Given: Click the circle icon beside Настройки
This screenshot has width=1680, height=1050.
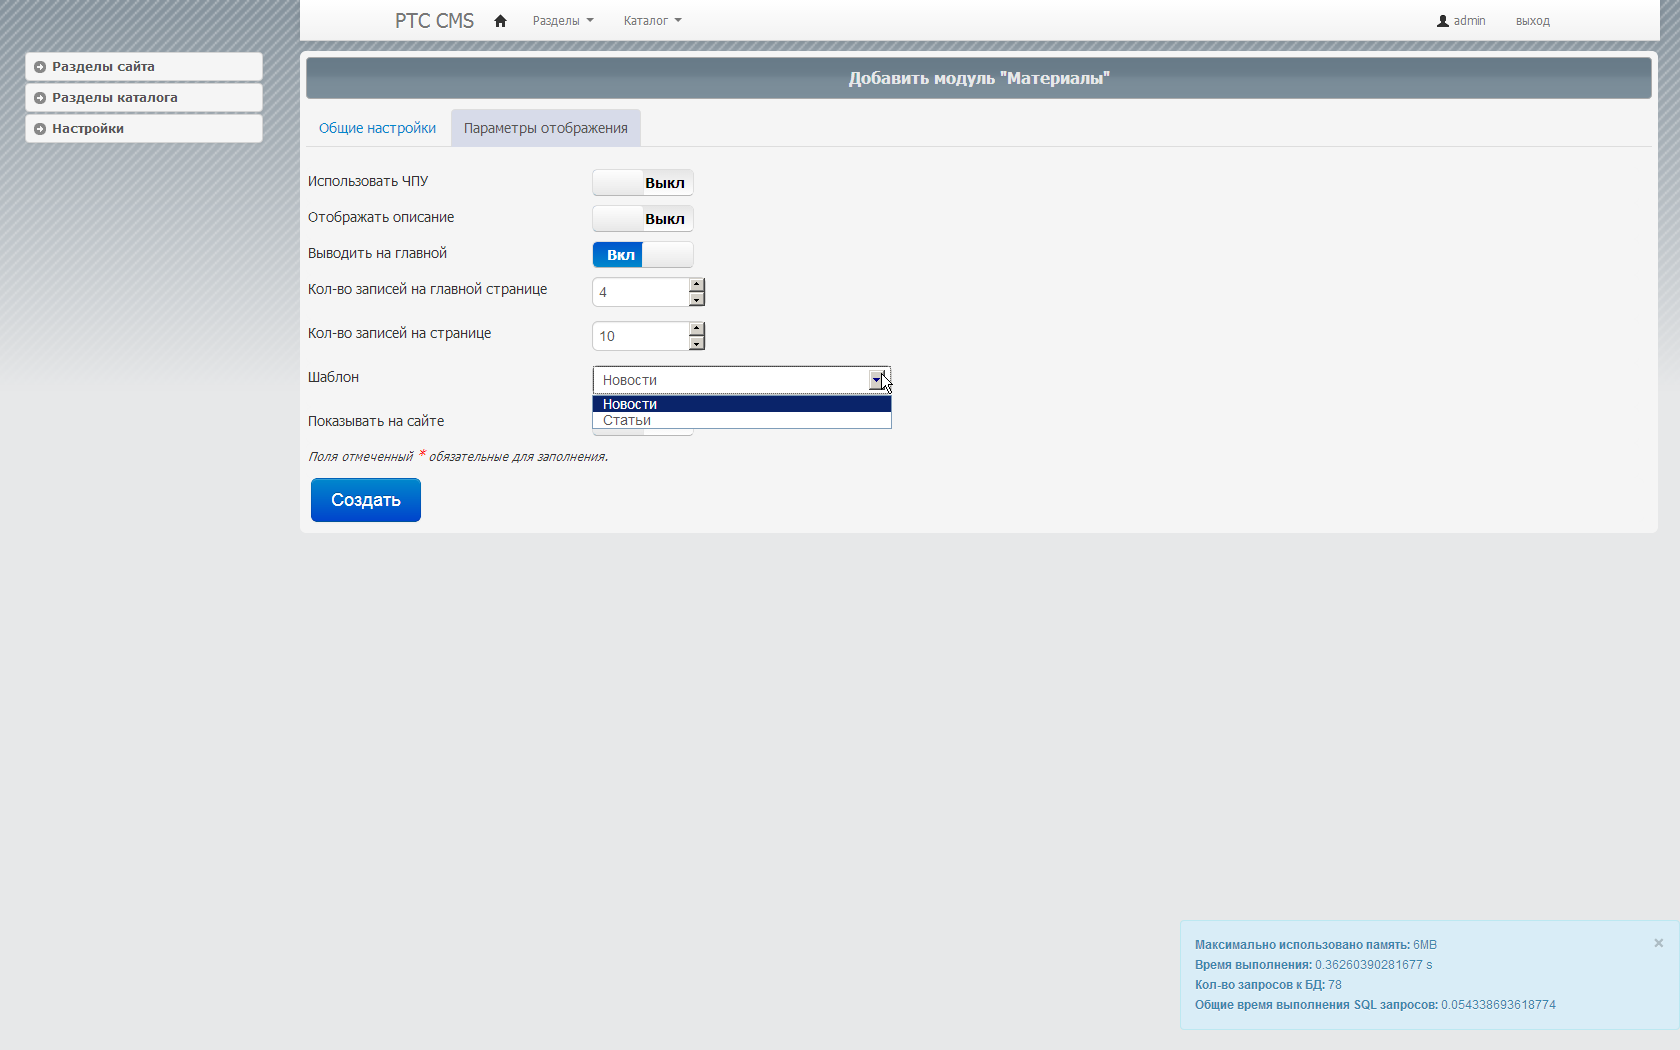Looking at the screenshot, I should 40,129.
